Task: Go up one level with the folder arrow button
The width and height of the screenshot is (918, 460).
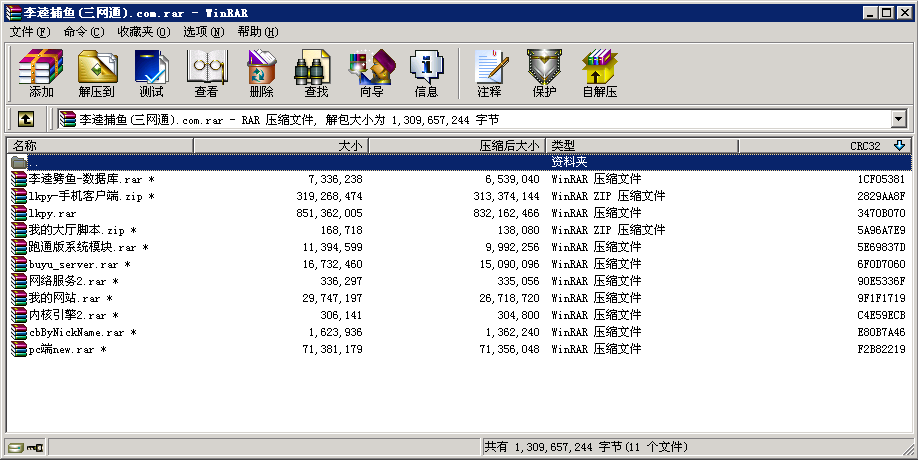Action: pyautogui.click(x=26, y=119)
